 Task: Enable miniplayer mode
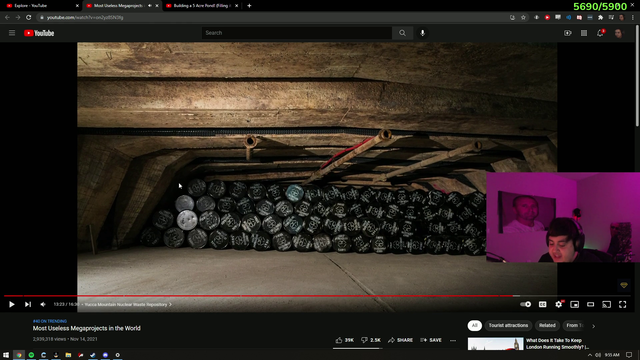(574, 304)
